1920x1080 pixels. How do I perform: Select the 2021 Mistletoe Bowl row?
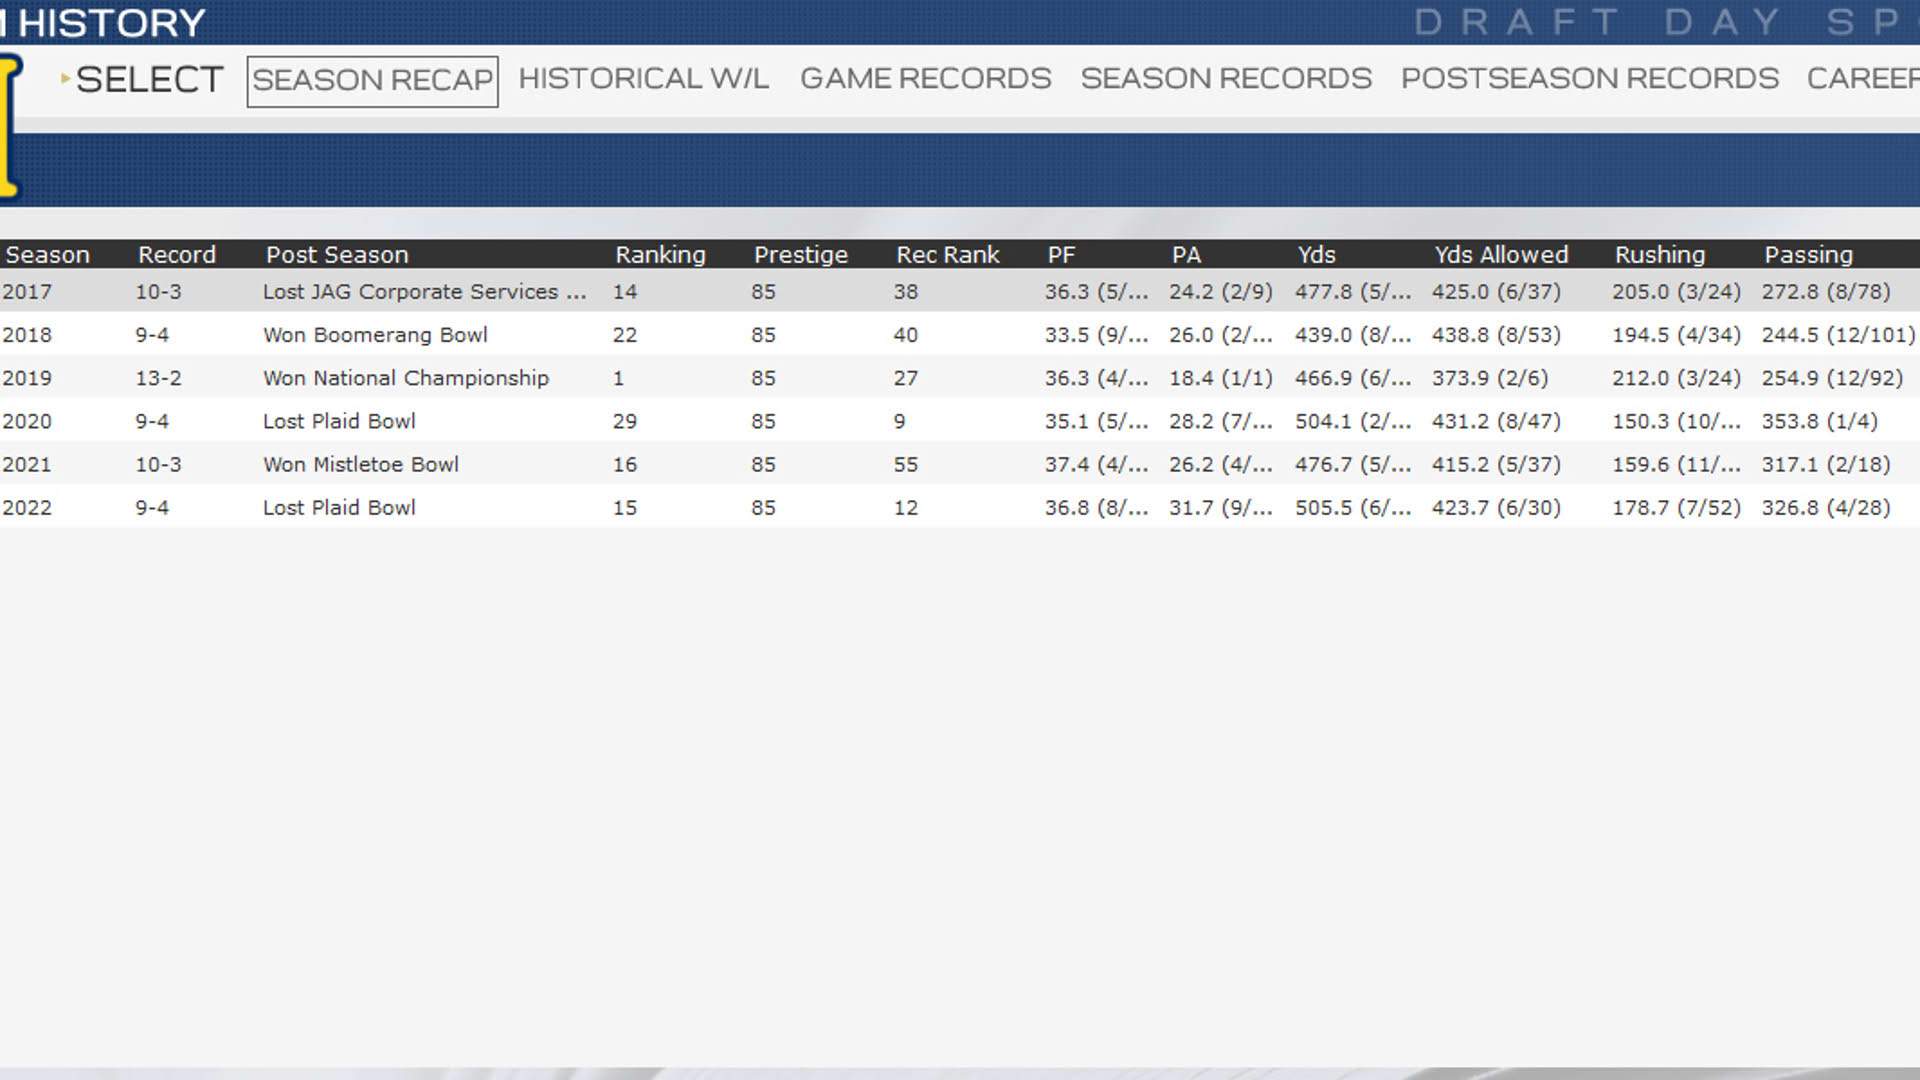point(960,463)
